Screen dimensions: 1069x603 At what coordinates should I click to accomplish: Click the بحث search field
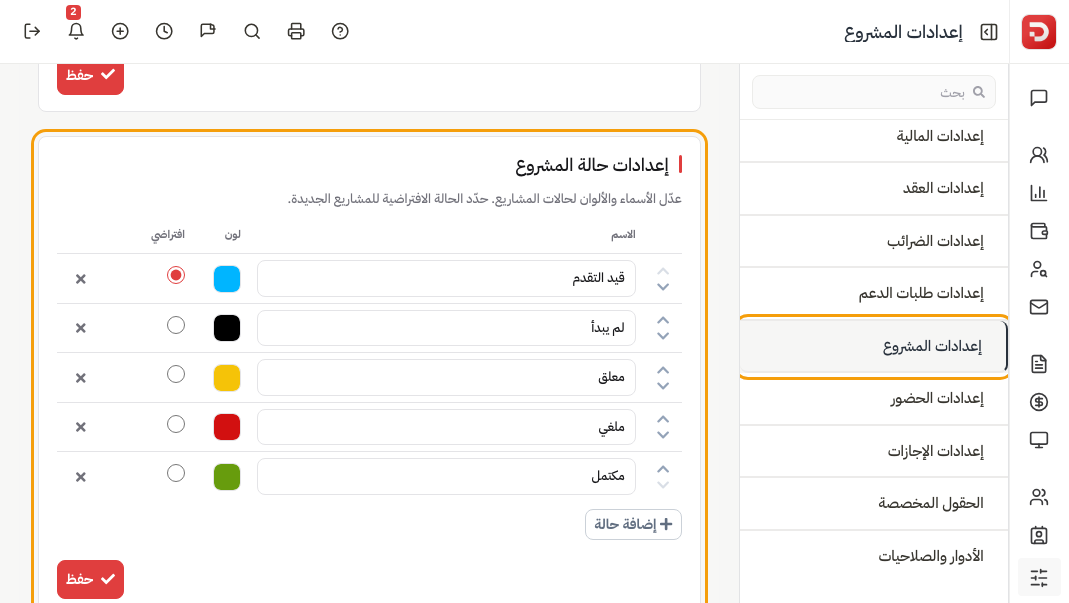click(874, 92)
